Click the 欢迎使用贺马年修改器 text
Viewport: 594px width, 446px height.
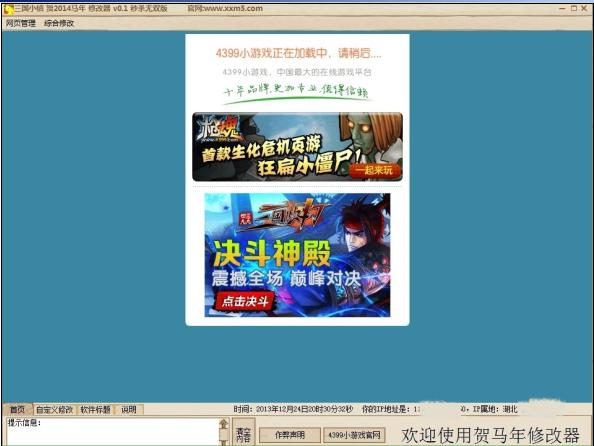(x=490, y=435)
